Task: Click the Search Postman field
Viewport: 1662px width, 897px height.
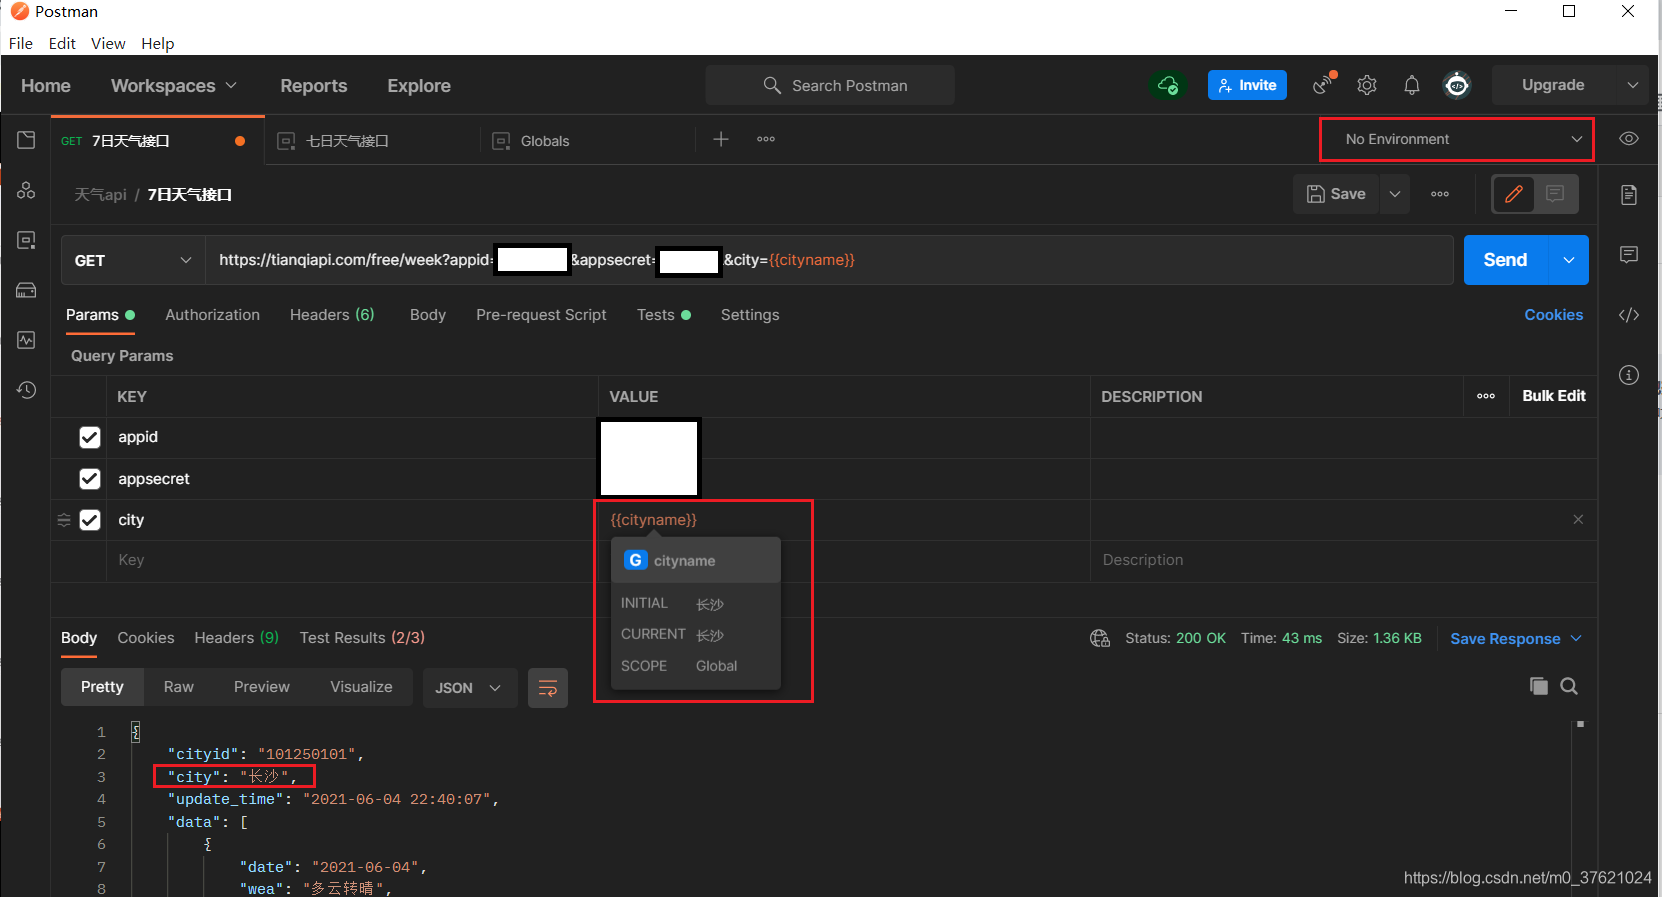Action: point(830,85)
